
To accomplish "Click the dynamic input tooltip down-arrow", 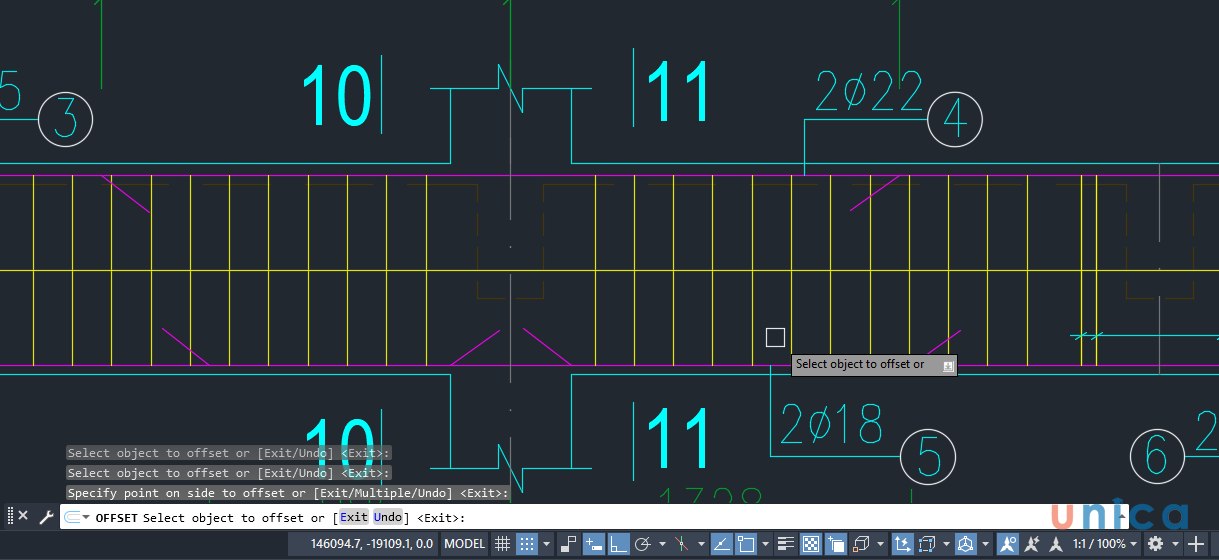I will pyautogui.click(x=948, y=366).
